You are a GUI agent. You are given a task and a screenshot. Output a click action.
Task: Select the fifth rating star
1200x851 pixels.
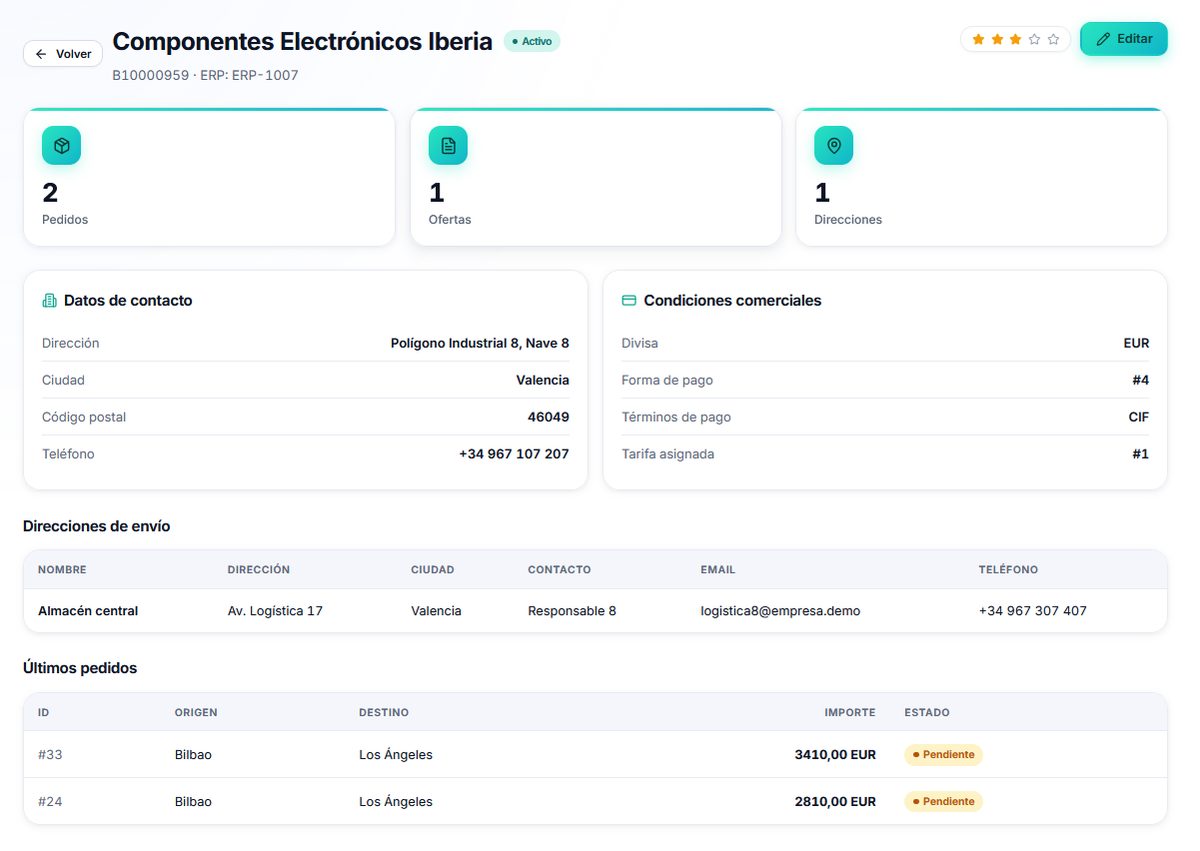pyautogui.click(x=1053, y=39)
